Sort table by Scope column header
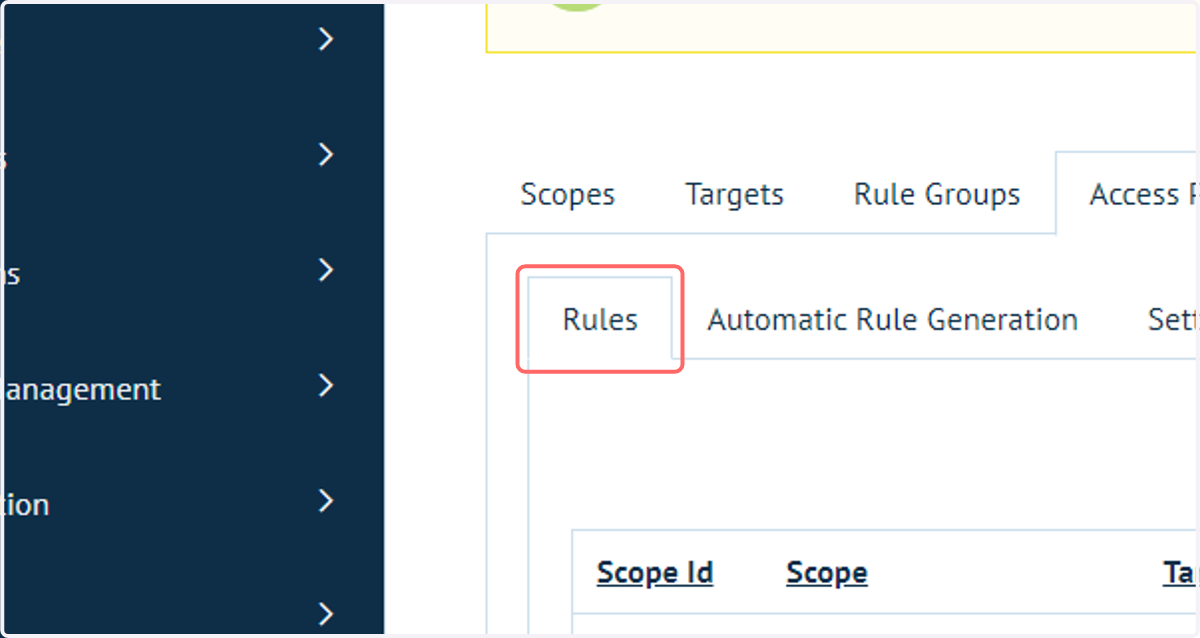This screenshot has width=1200, height=638. coord(827,573)
